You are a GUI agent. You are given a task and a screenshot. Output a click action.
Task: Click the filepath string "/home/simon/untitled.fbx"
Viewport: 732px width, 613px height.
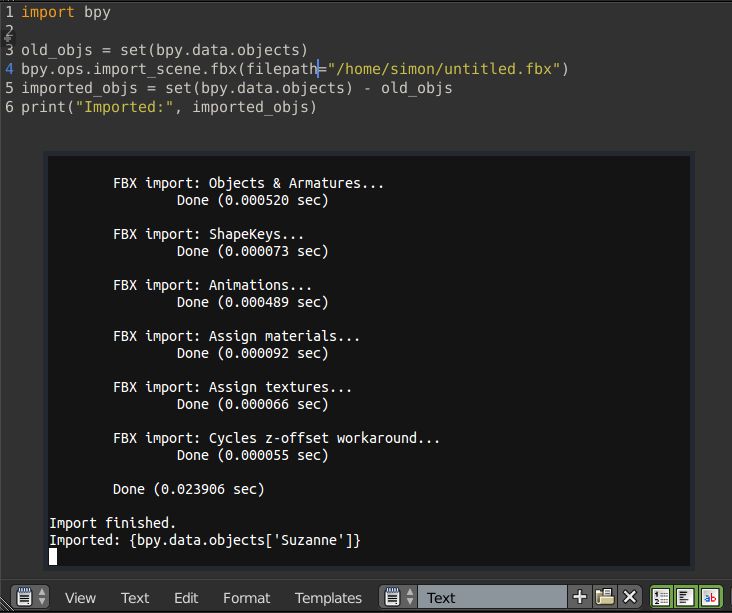click(443, 69)
